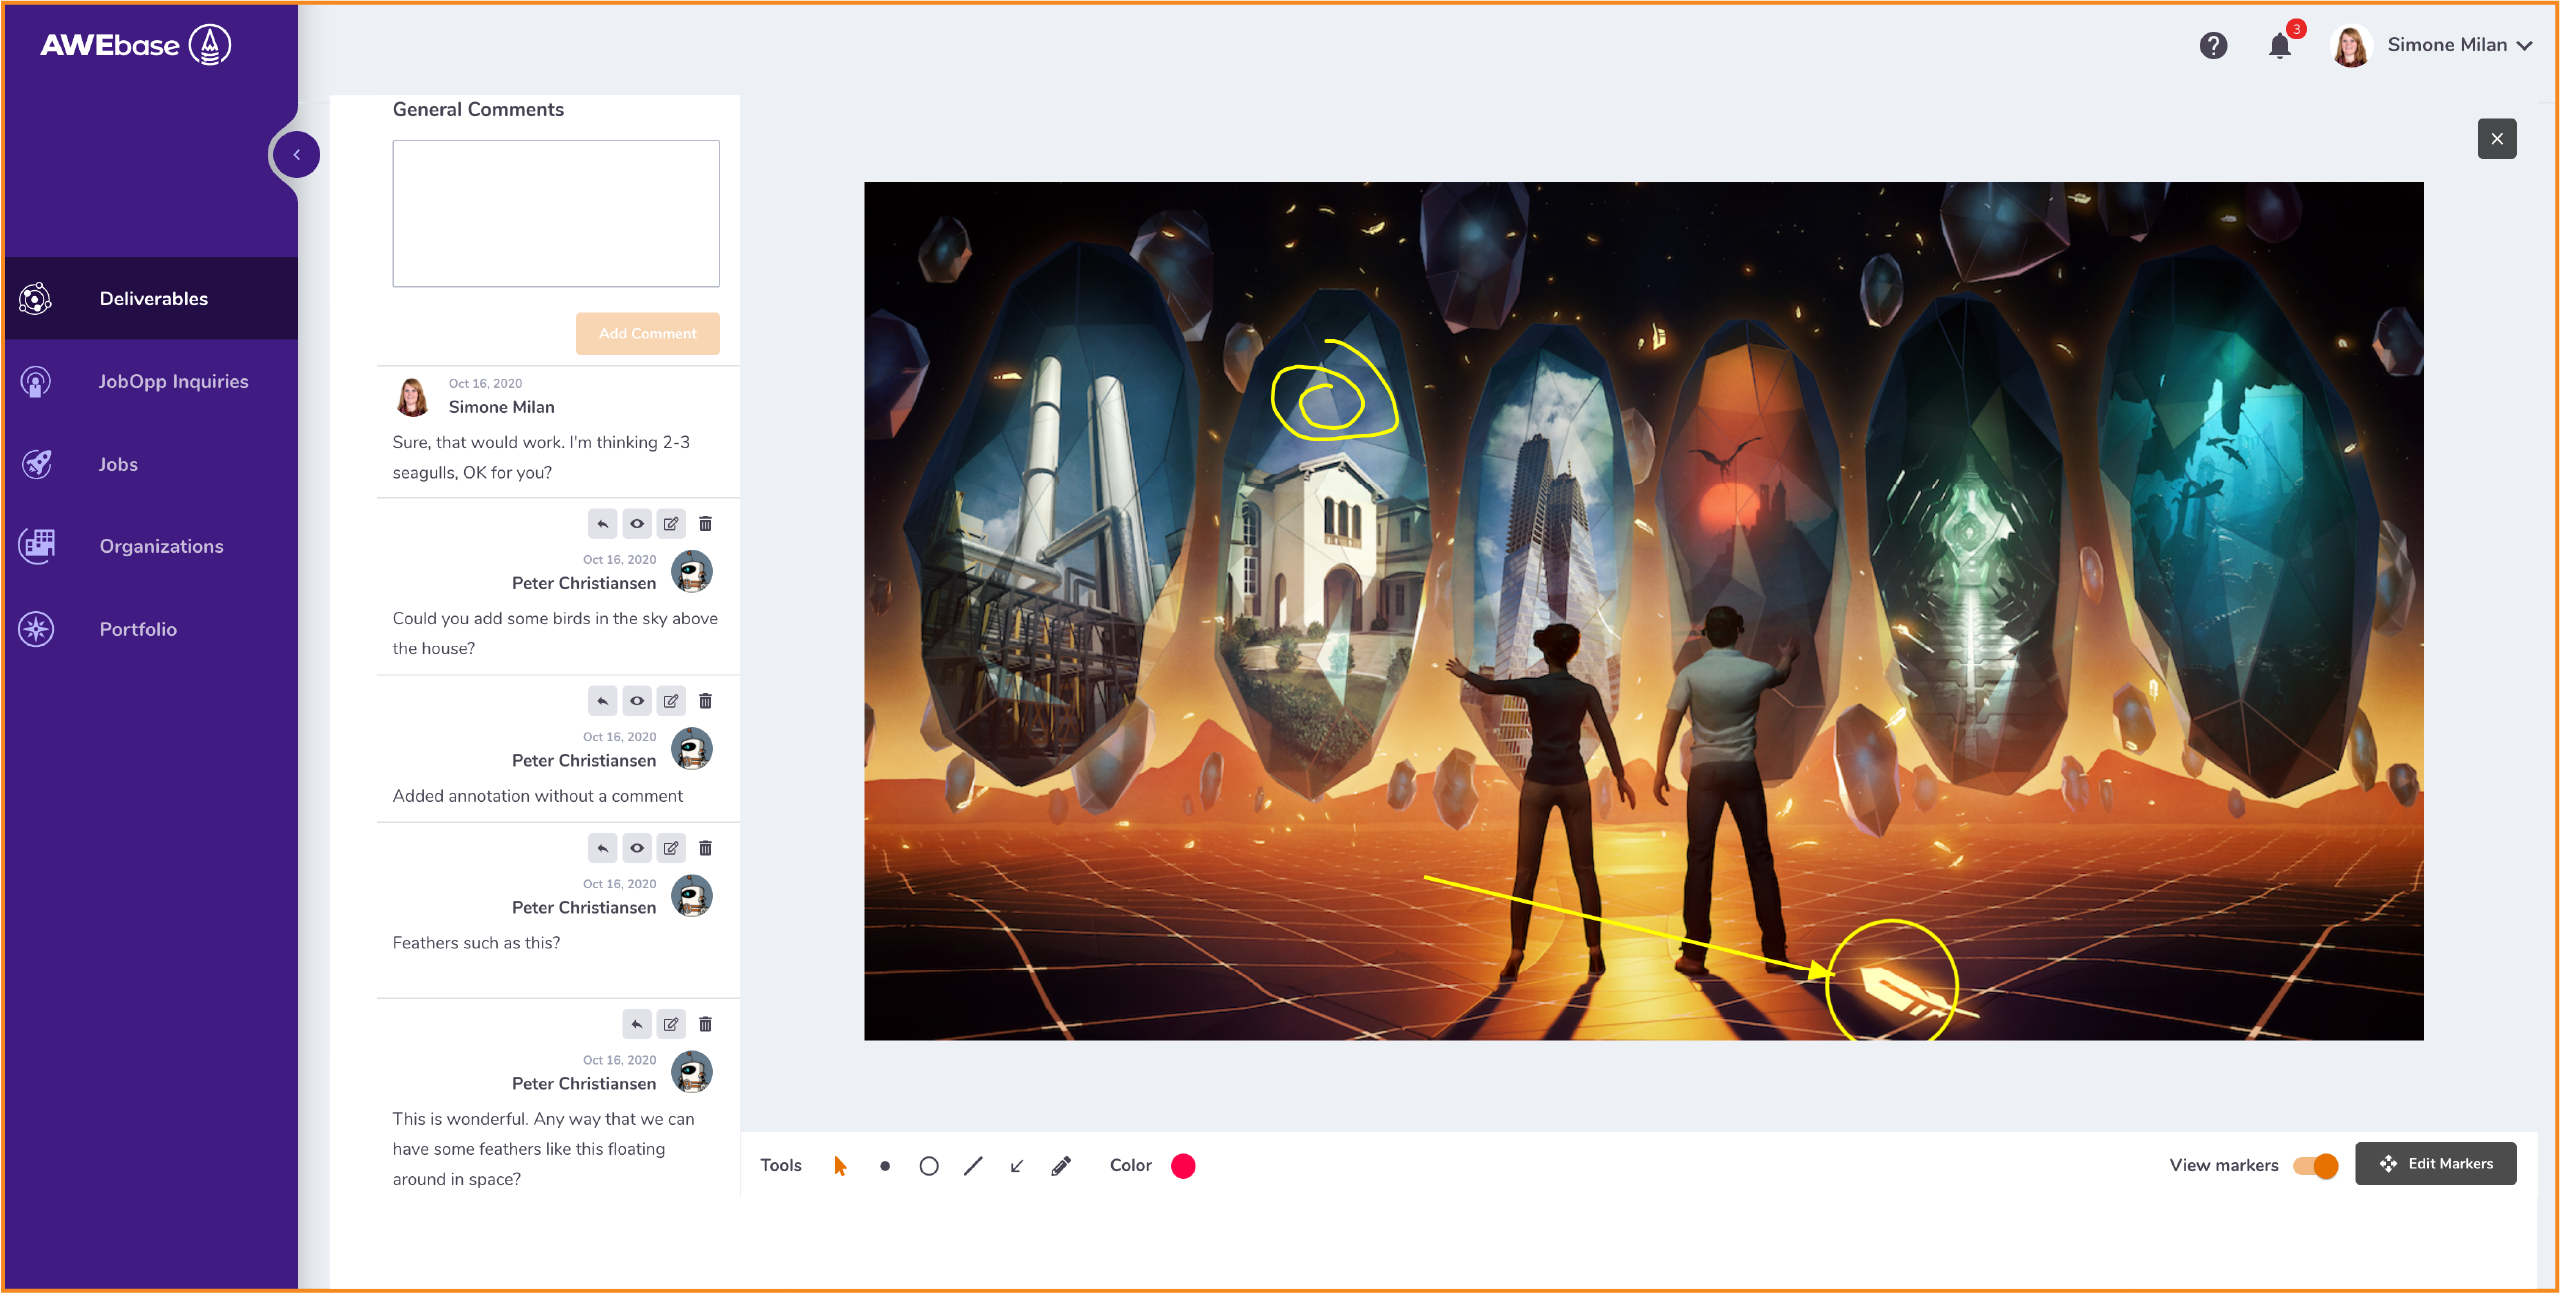Go to JobOpp Inquiries section
Screen dimensions: 2560x1293
point(173,381)
